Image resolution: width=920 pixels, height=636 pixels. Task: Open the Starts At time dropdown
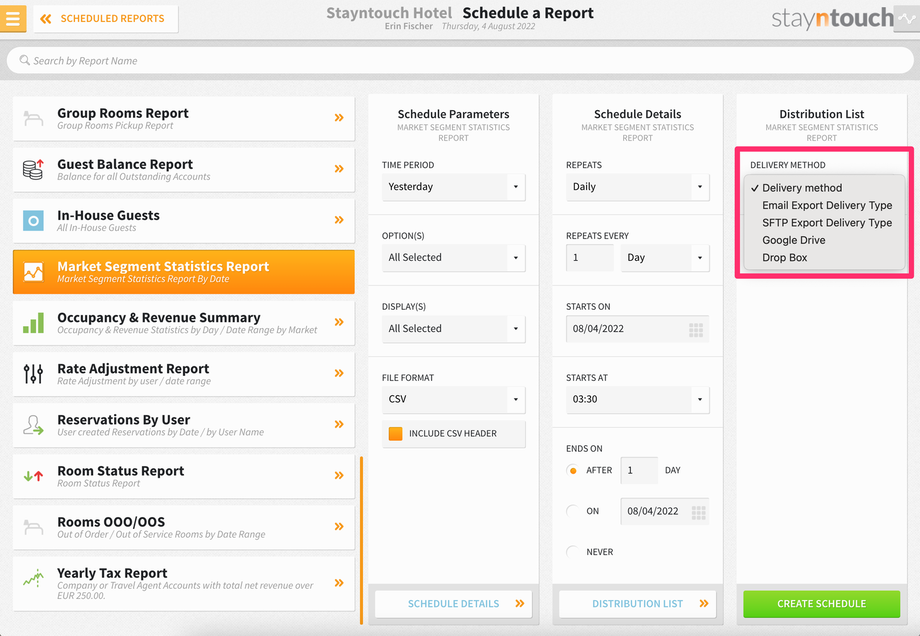(638, 400)
